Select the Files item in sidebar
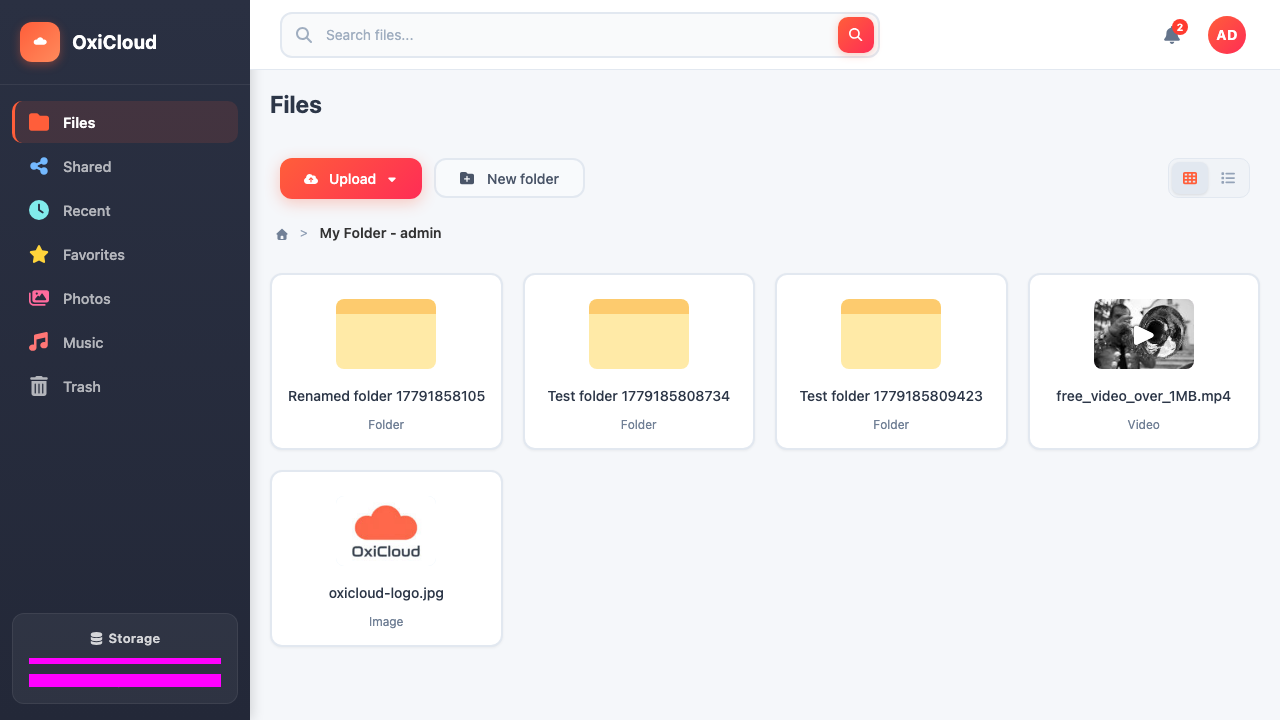1280x720 pixels. (125, 122)
